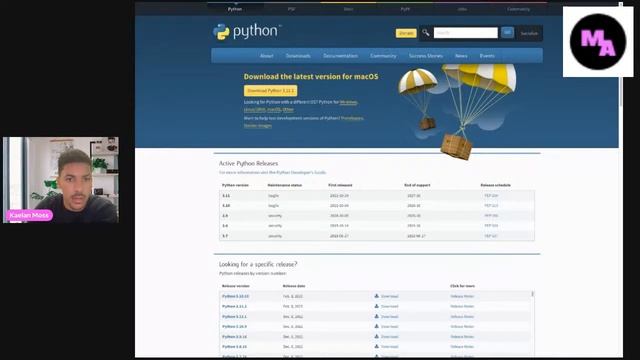Image resolution: width=640 pixels, height=360 pixels.
Task: Click the presenter webcam thumbnail
Action: [61, 180]
